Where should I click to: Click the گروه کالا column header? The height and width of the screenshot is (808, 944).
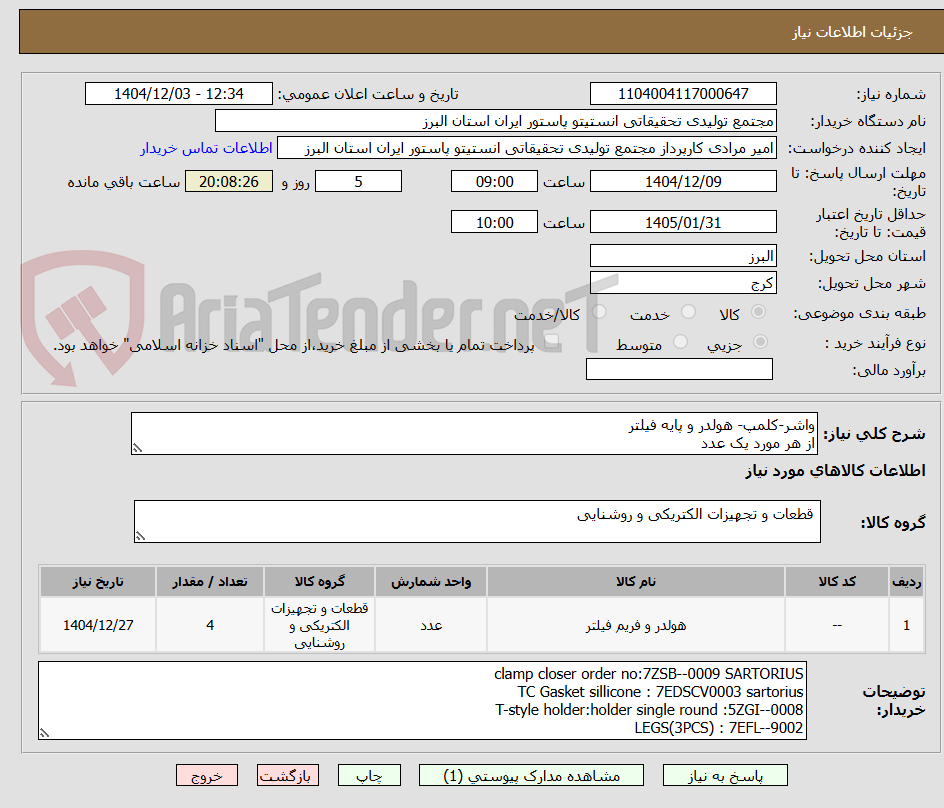coord(320,582)
